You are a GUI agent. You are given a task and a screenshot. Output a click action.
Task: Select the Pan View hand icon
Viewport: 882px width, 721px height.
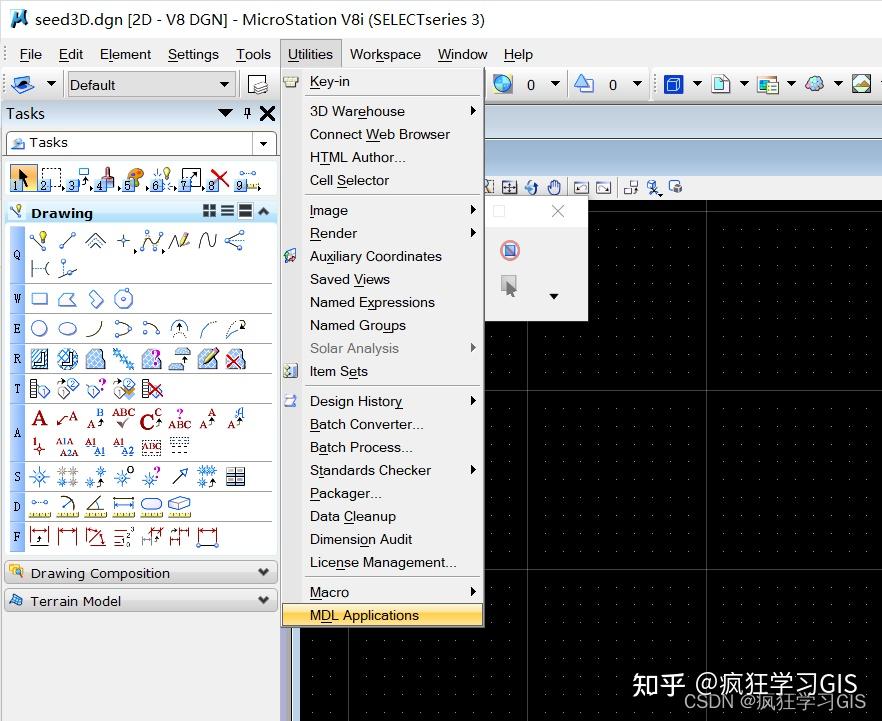pos(555,187)
